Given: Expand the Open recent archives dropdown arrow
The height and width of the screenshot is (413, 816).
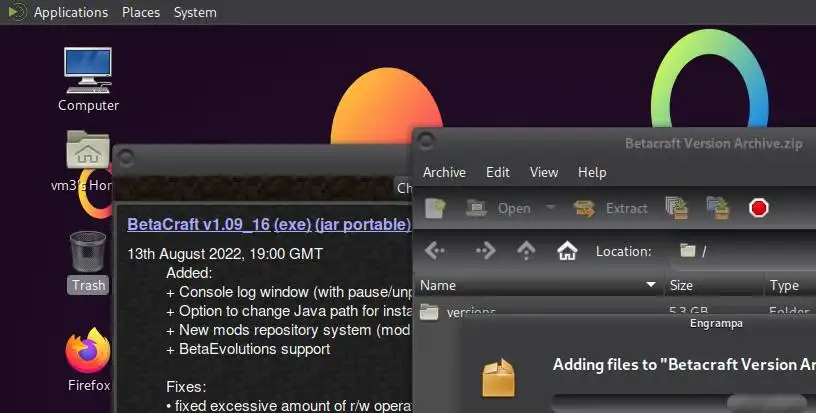Looking at the screenshot, I should click(x=550, y=208).
